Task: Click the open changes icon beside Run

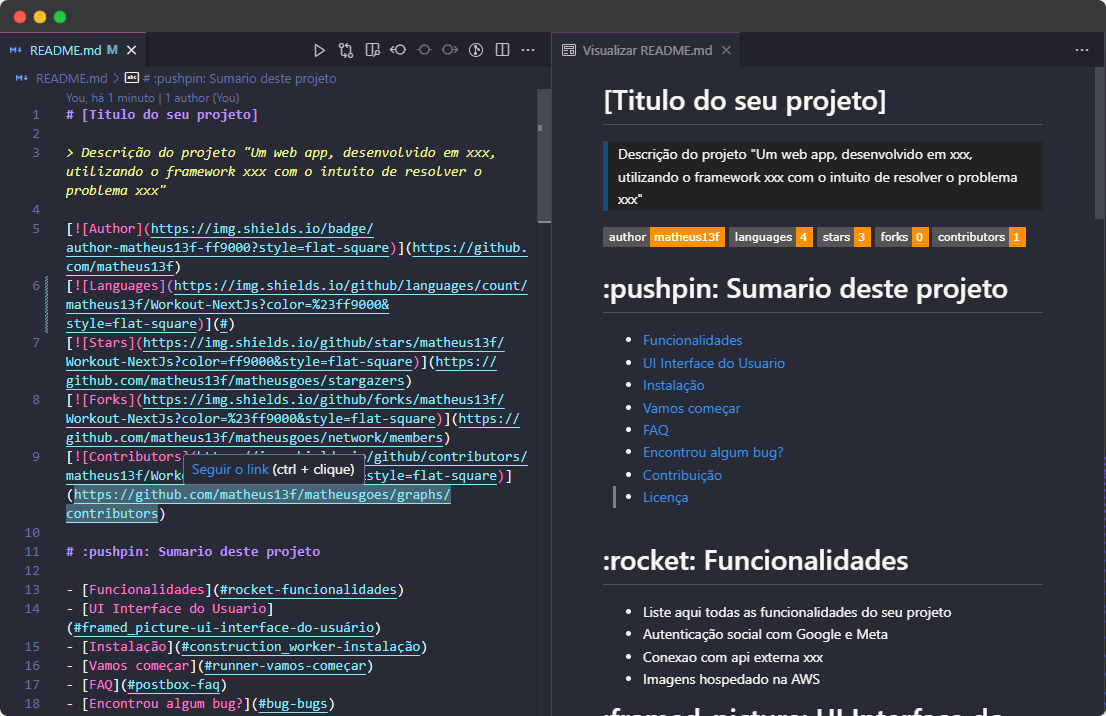Action: (x=346, y=49)
